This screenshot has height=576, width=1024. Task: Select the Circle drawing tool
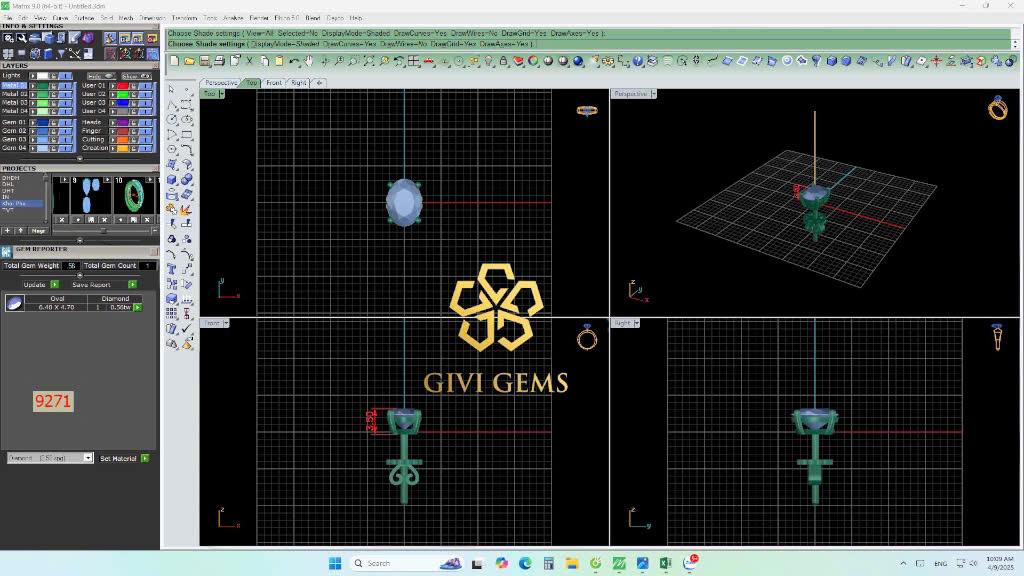click(x=172, y=120)
